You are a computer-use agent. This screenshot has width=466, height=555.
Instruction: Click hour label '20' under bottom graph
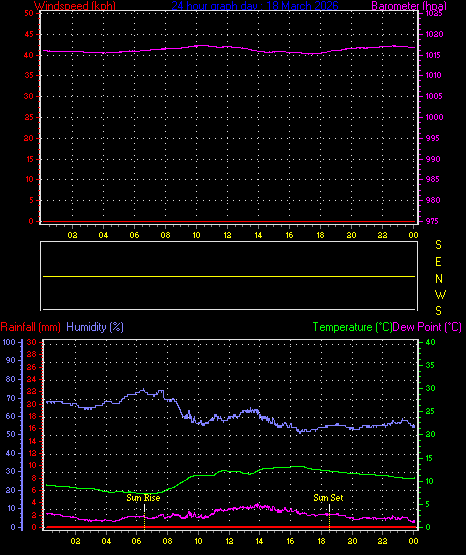click(x=352, y=541)
